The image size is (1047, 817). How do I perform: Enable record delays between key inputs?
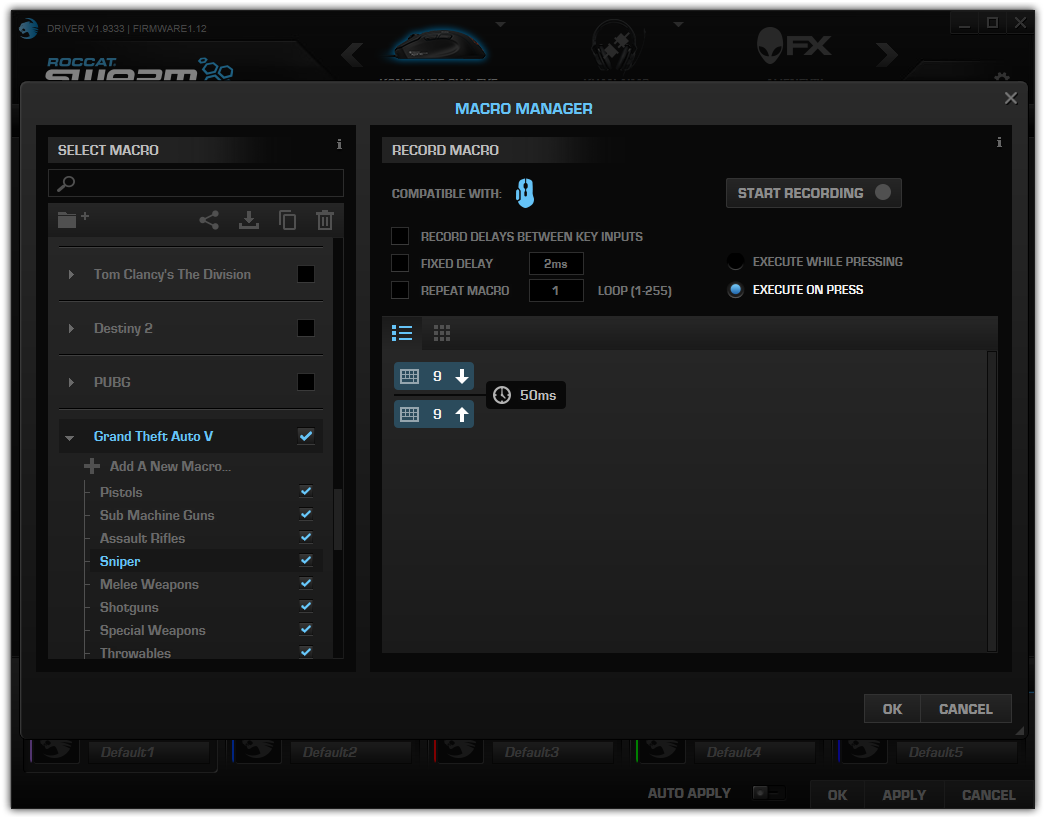tap(400, 236)
